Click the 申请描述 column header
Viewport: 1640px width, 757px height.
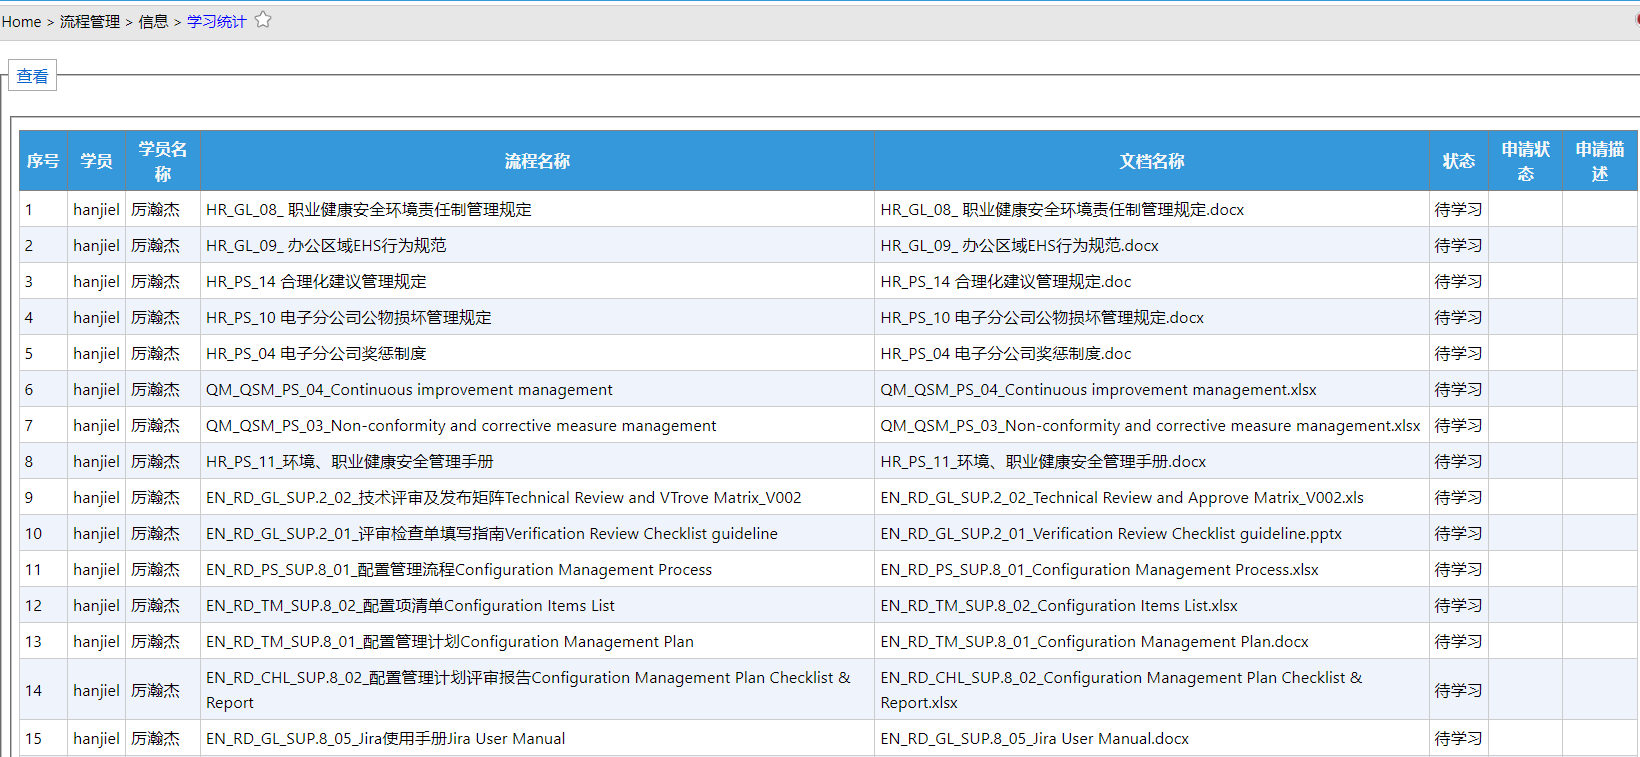1600,161
